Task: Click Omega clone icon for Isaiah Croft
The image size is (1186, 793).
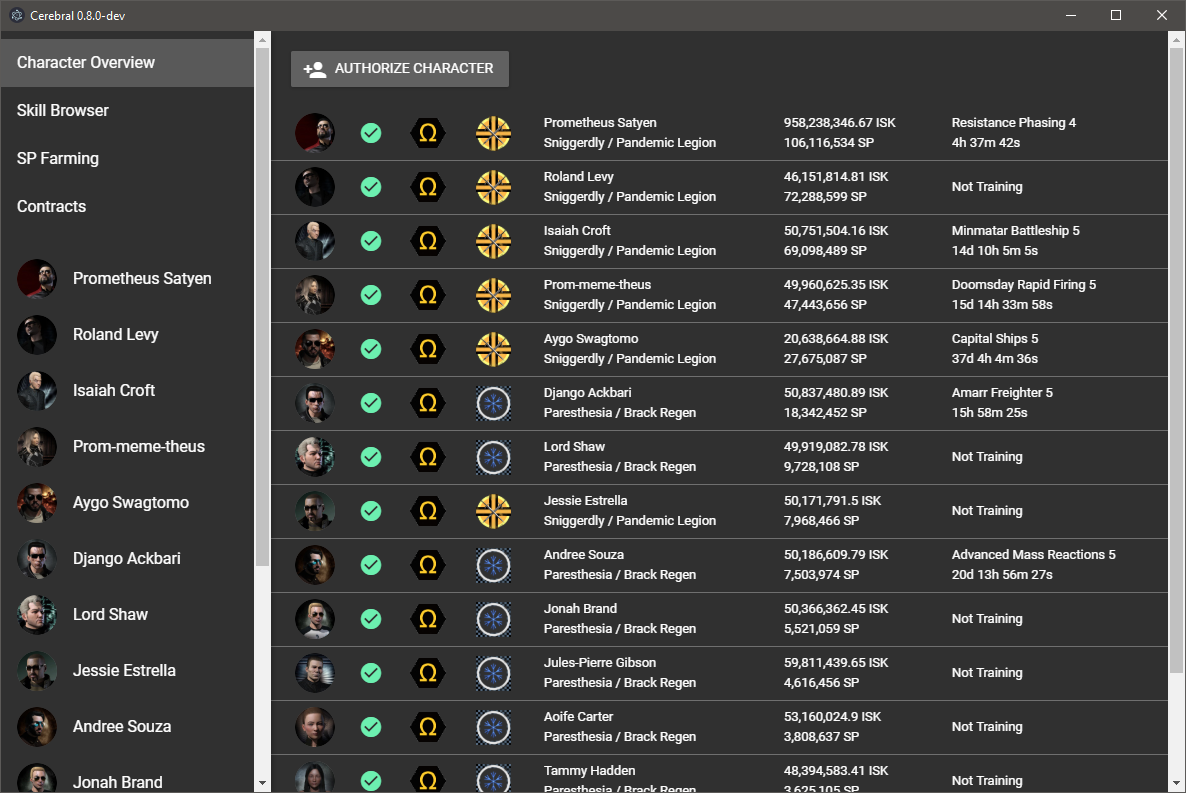Action: [427, 241]
